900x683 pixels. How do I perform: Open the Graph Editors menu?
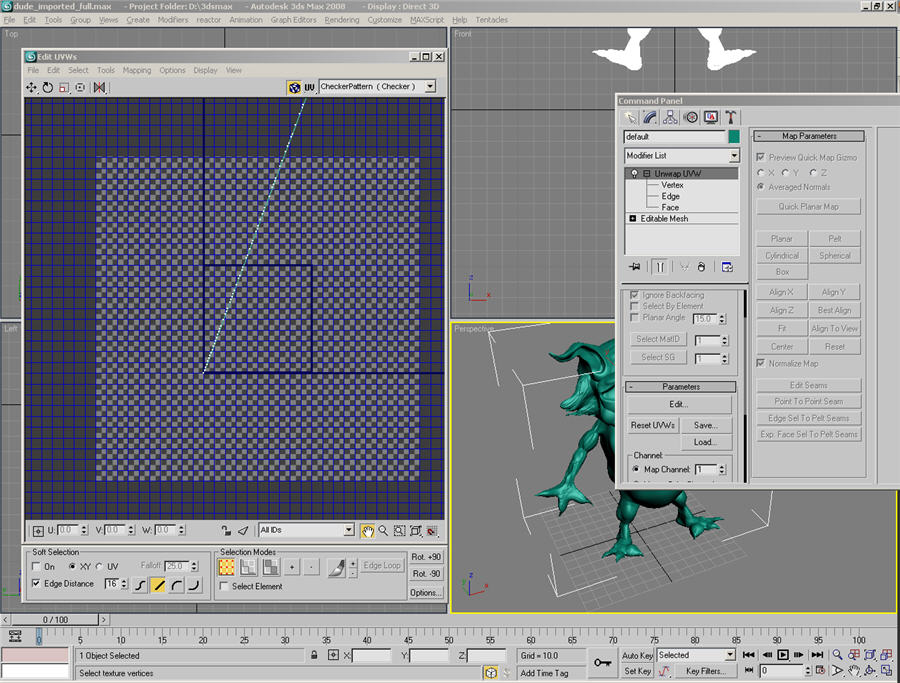tap(293, 20)
